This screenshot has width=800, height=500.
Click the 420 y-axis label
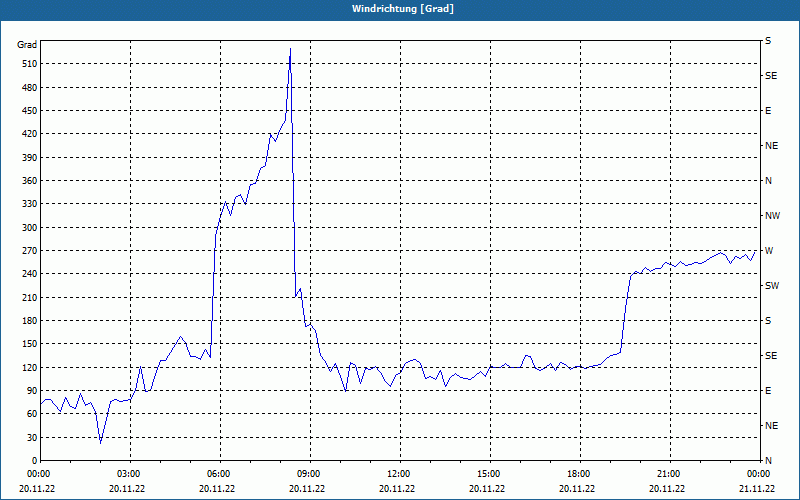[x=29, y=134]
